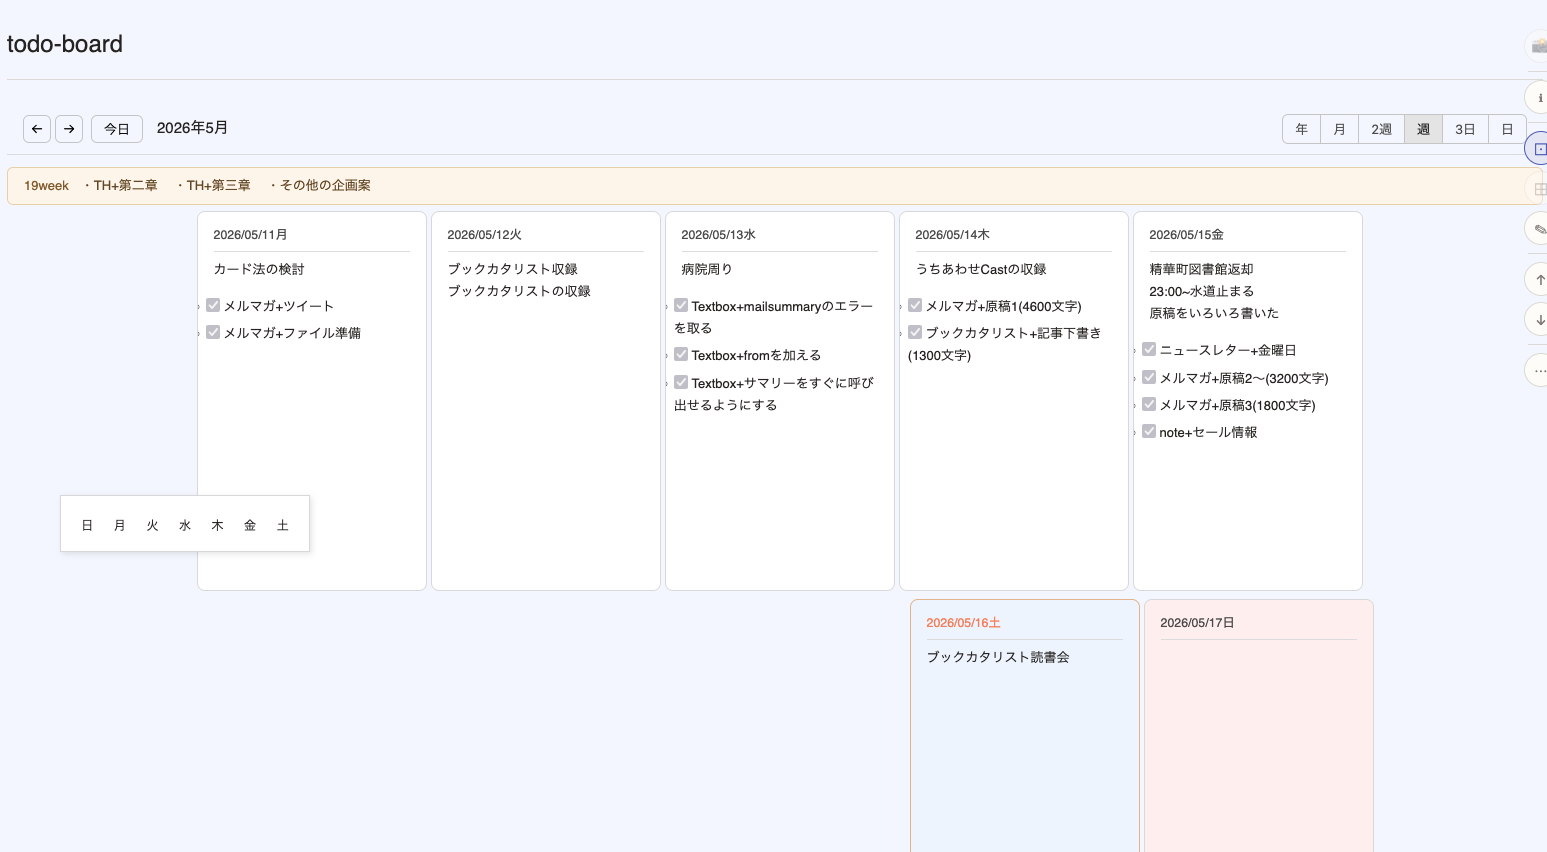Click the 病院周り entry
This screenshot has height=852, width=1547.
(707, 269)
